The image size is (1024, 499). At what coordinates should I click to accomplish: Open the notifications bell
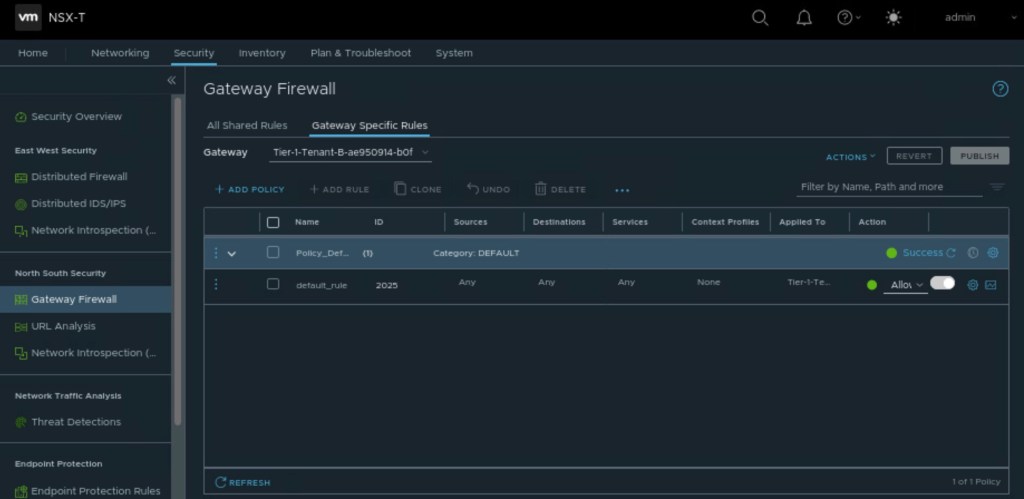[x=804, y=17]
